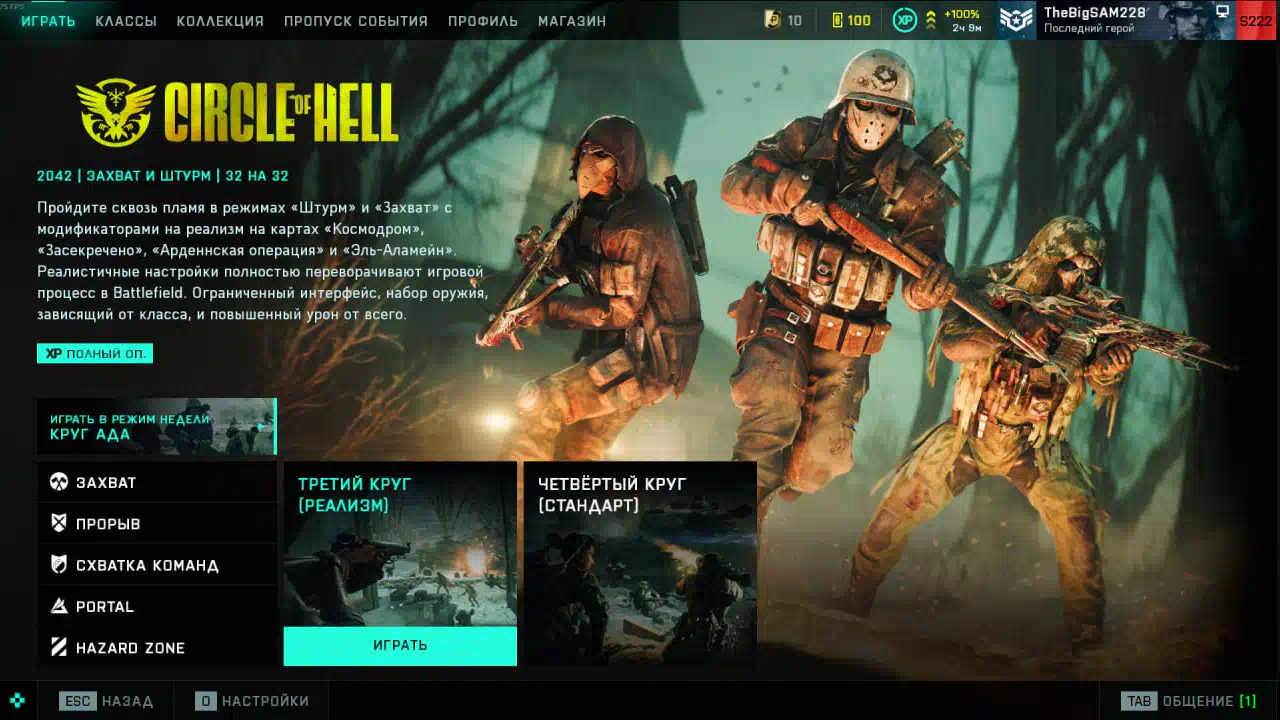Click the XP ПОЛНЫЙ ОП. badge

click(x=95, y=353)
